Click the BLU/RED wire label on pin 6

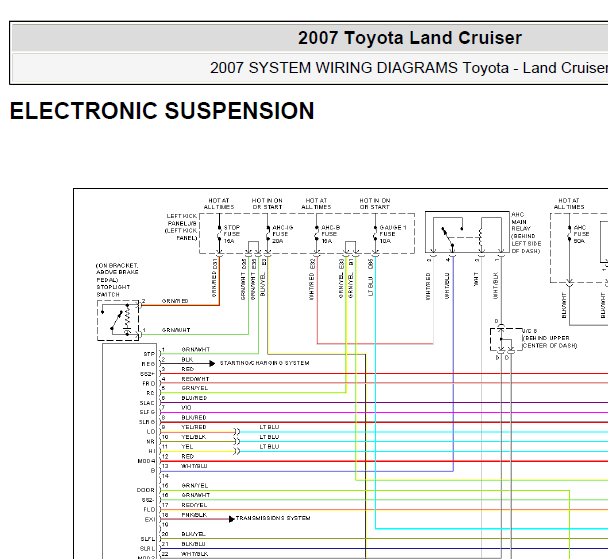tap(194, 398)
